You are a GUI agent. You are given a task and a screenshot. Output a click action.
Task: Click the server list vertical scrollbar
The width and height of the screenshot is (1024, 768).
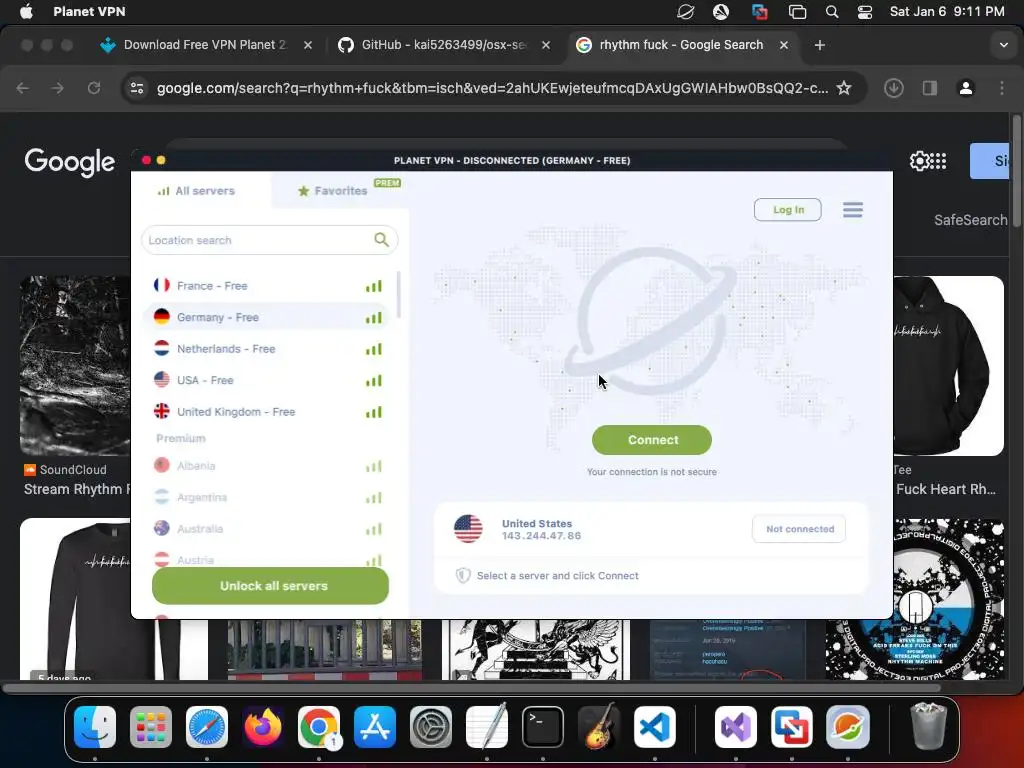pos(398,295)
